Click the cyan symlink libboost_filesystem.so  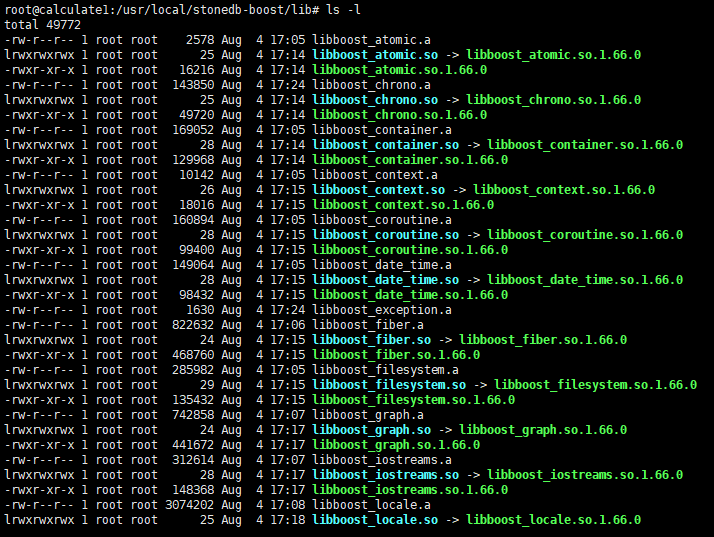[389, 385]
